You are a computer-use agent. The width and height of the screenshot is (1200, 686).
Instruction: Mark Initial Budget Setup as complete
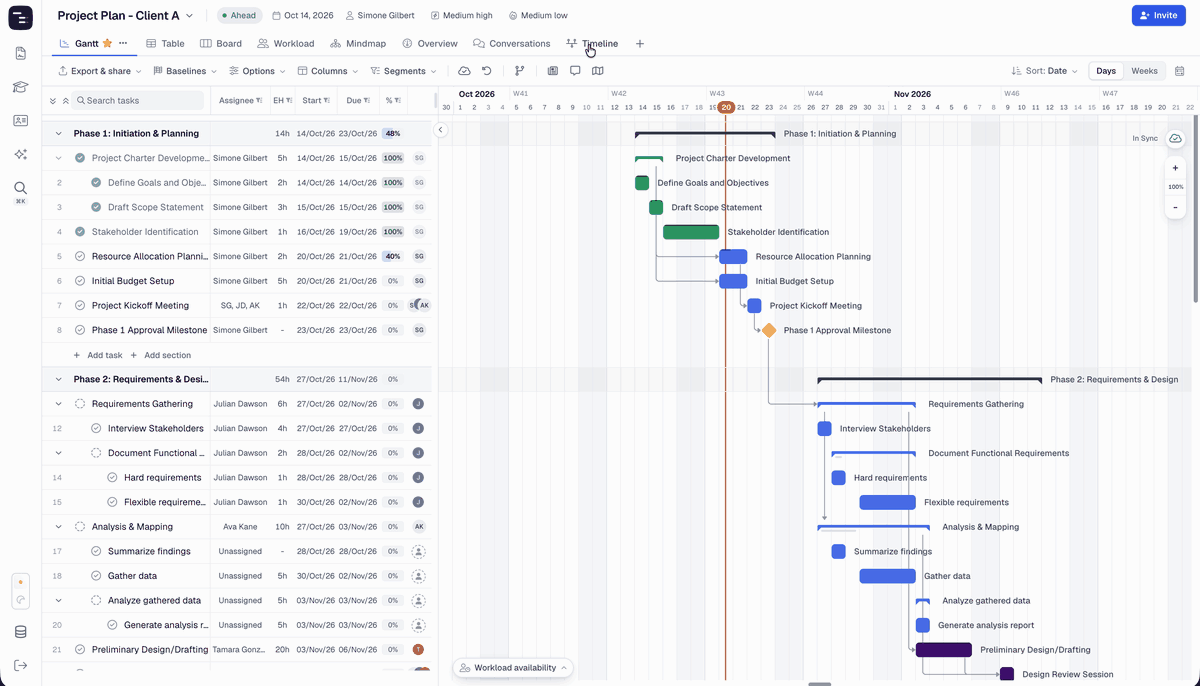click(80, 281)
